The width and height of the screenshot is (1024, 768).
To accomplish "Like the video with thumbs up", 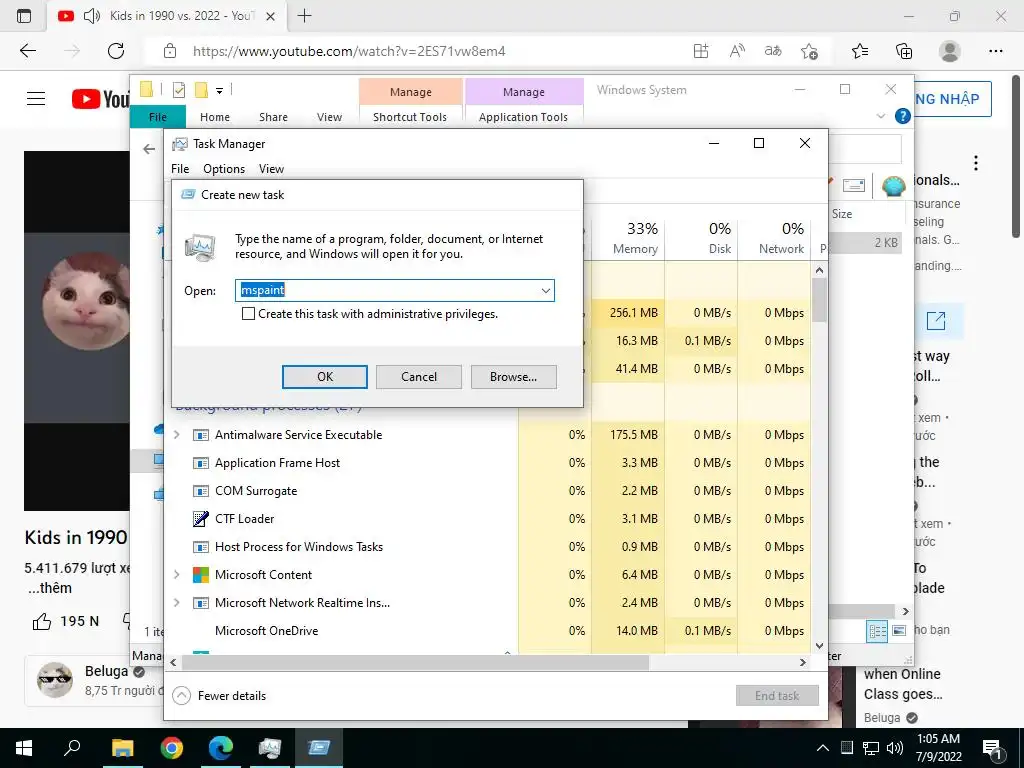I will click(42, 621).
